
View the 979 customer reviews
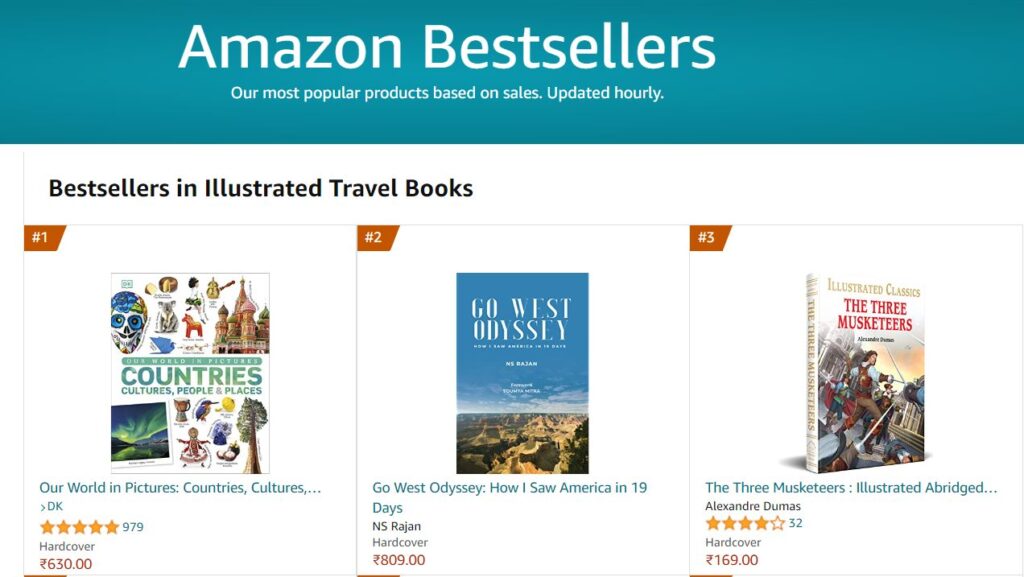[x=133, y=527]
